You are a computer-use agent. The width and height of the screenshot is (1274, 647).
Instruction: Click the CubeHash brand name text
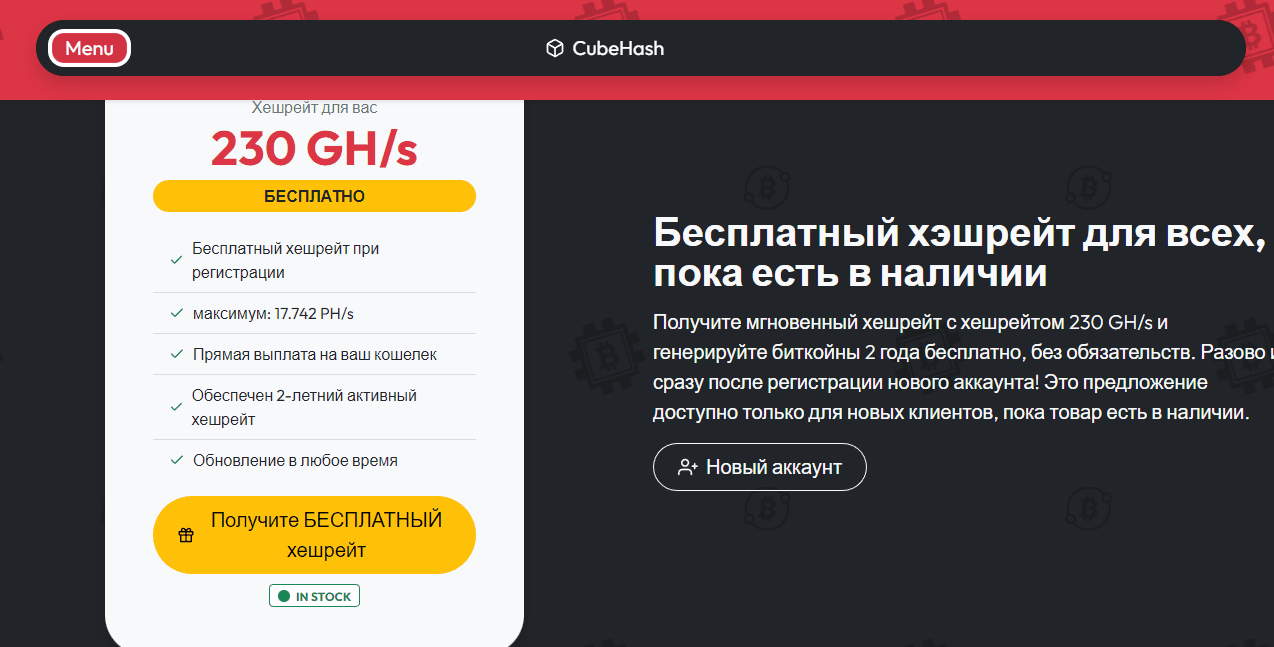(618, 48)
